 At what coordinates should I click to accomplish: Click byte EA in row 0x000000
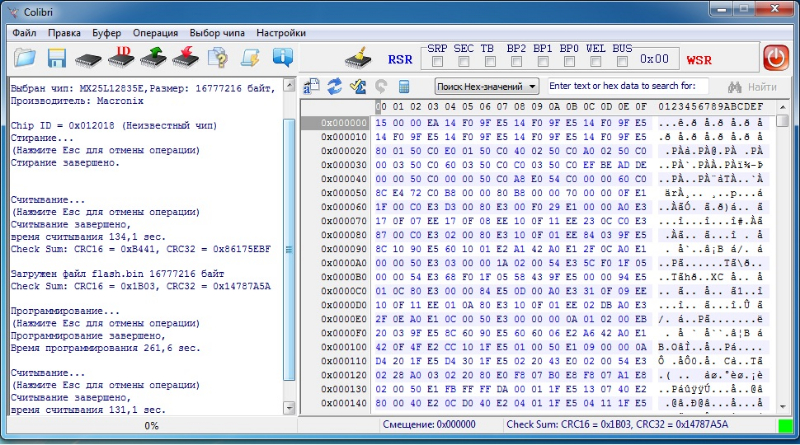[x=433, y=123]
